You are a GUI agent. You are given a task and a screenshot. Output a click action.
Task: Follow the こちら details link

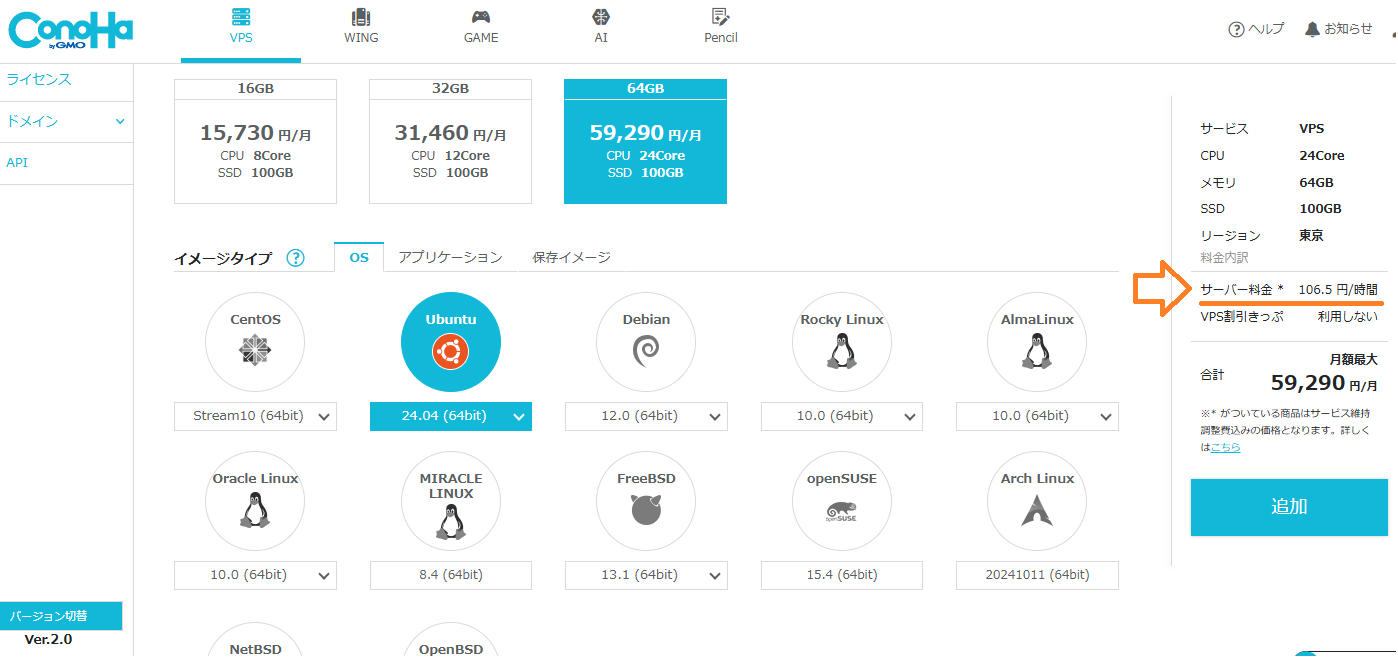pyautogui.click(x=1225, y=447)
